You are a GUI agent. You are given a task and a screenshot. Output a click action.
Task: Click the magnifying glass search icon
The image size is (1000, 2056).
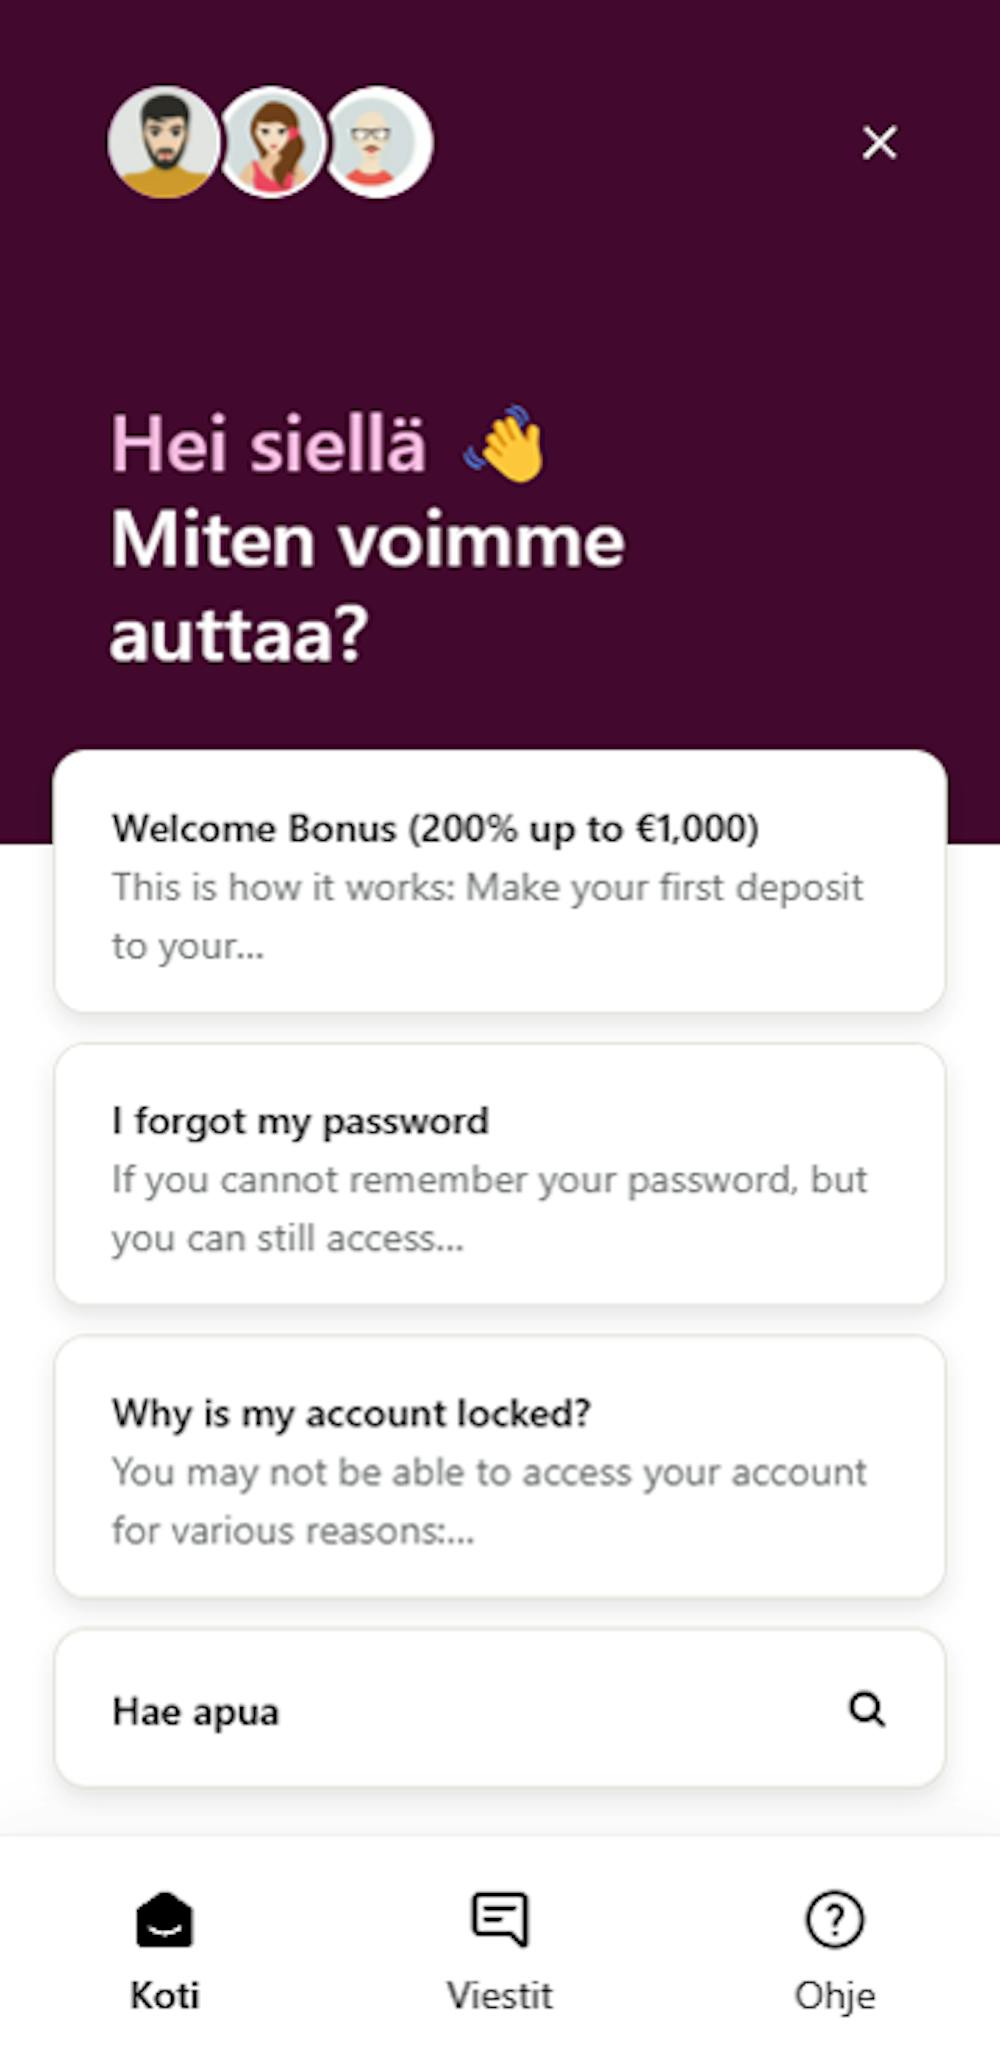click(867, 1709)
